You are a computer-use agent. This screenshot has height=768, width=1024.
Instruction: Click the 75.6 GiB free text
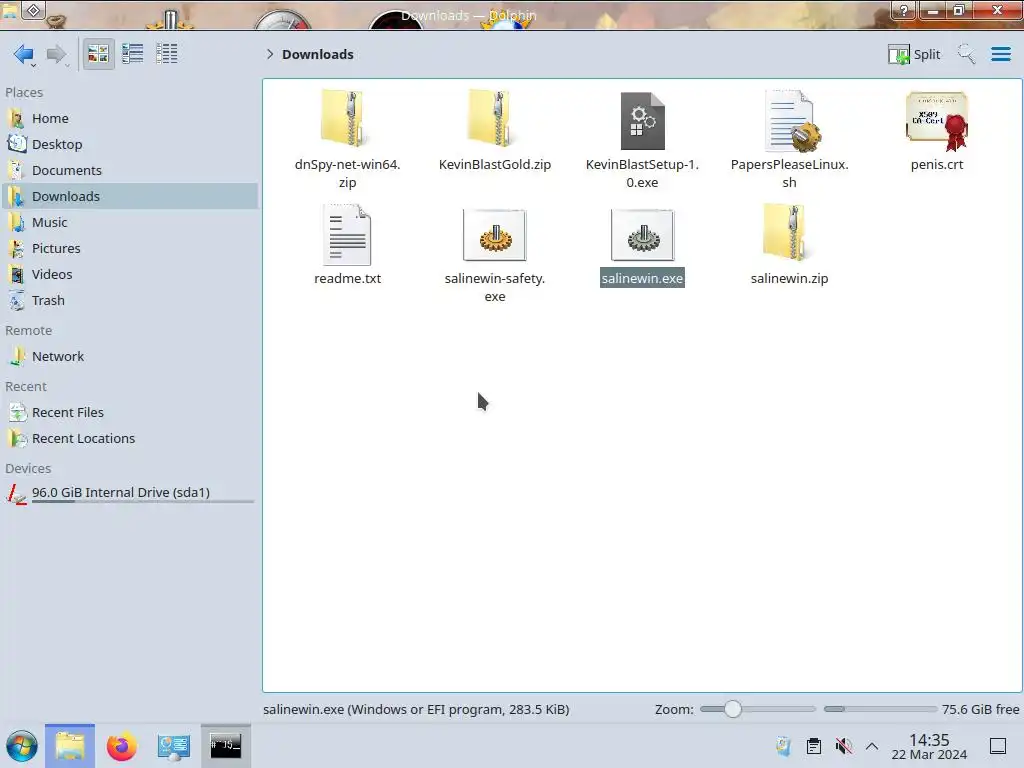980,709
